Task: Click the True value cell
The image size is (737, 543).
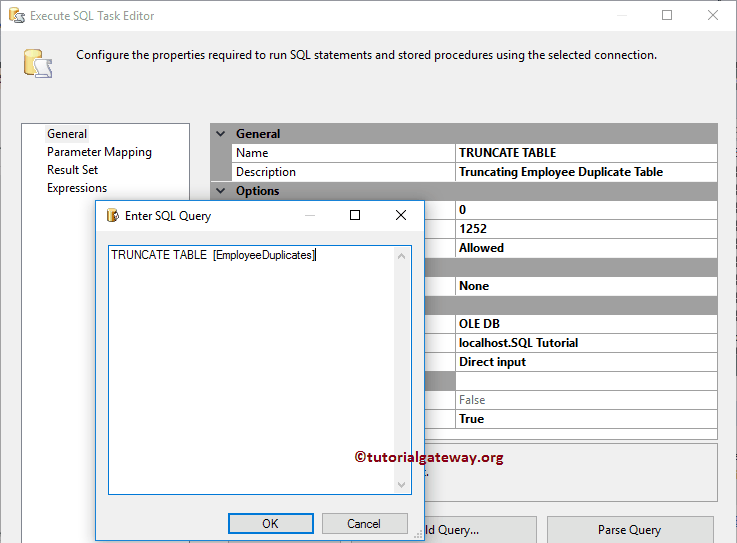Action: [586, 419]
